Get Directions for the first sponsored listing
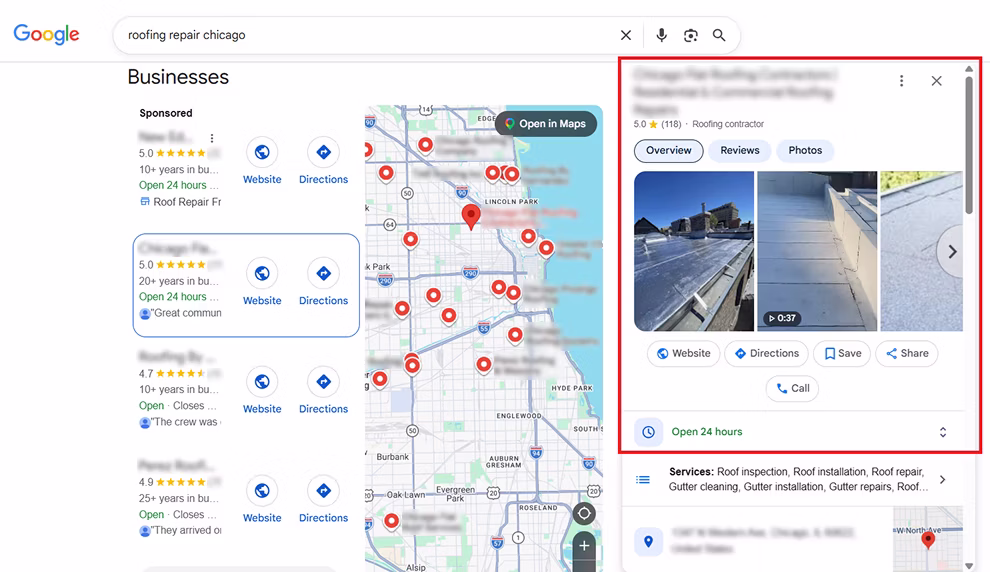This screenshot has height=572, width=990. coord(323,152)
